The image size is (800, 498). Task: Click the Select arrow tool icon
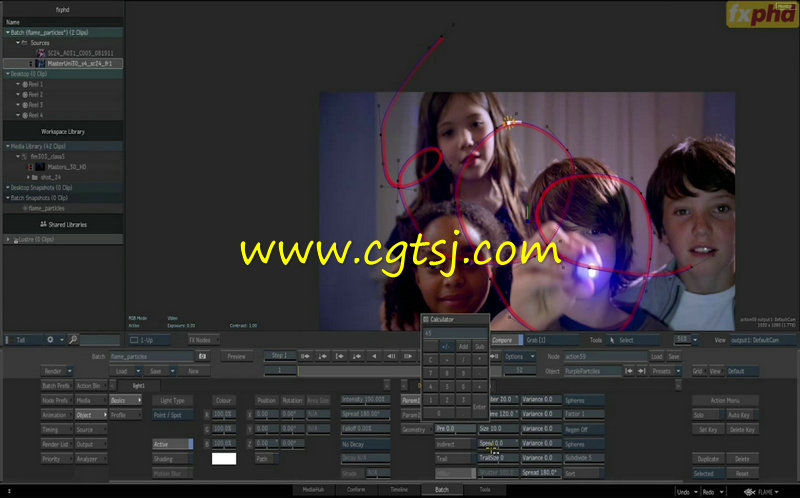[612, 340]
